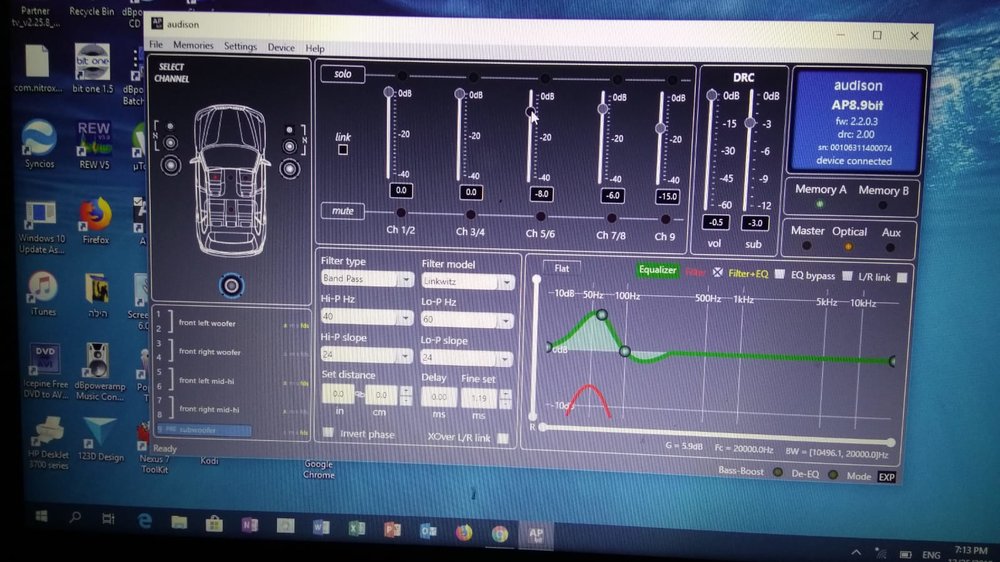1000x562 pixels.
Task: Open PowerPoint from the taskbar
Action: [x=392, y=529]
